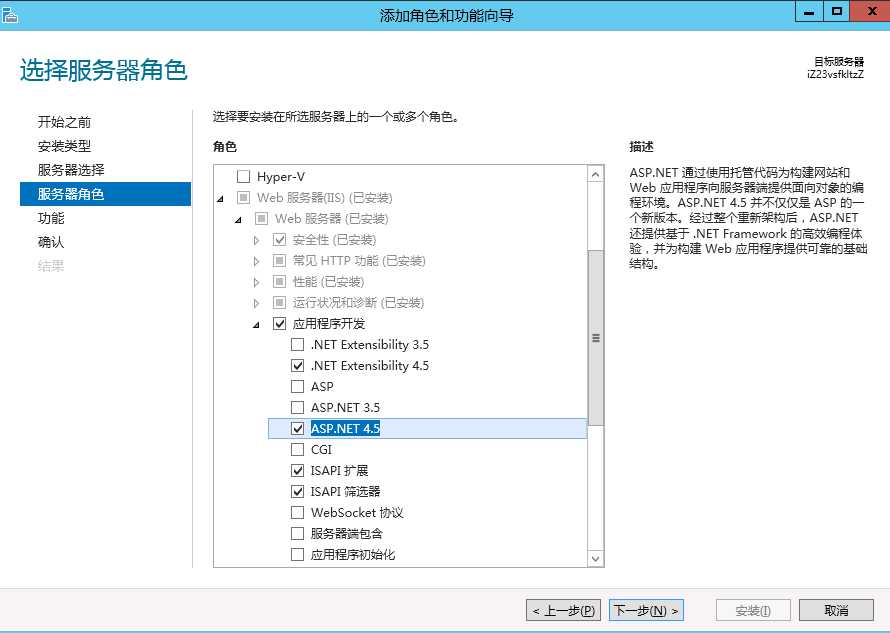This screenshot has width=890, height=633.
Task: Go to 服务器选择 step
Action: pyautogui.click(x=71, y=170)
